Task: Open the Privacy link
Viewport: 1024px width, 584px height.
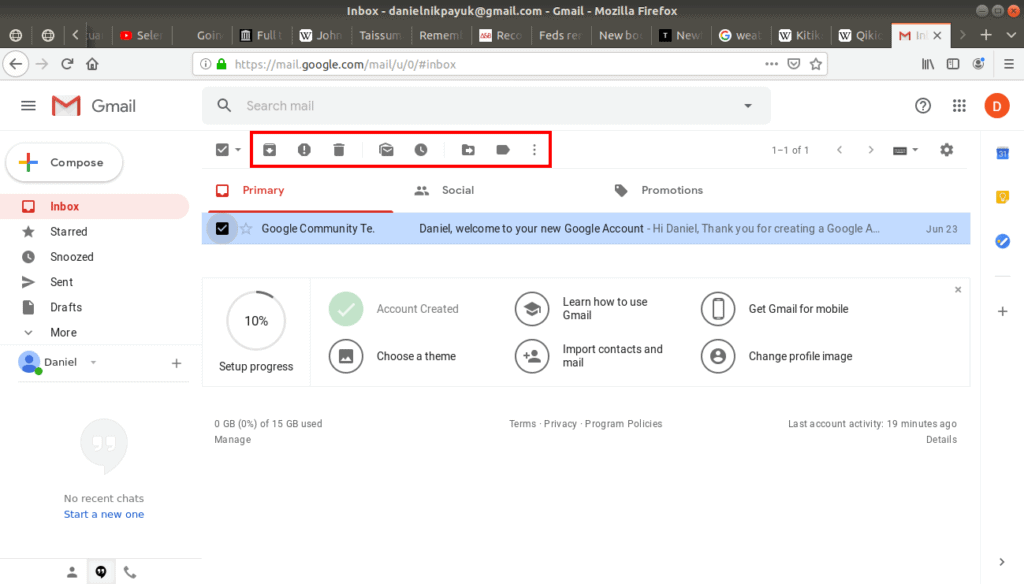Action: [560, 424]
